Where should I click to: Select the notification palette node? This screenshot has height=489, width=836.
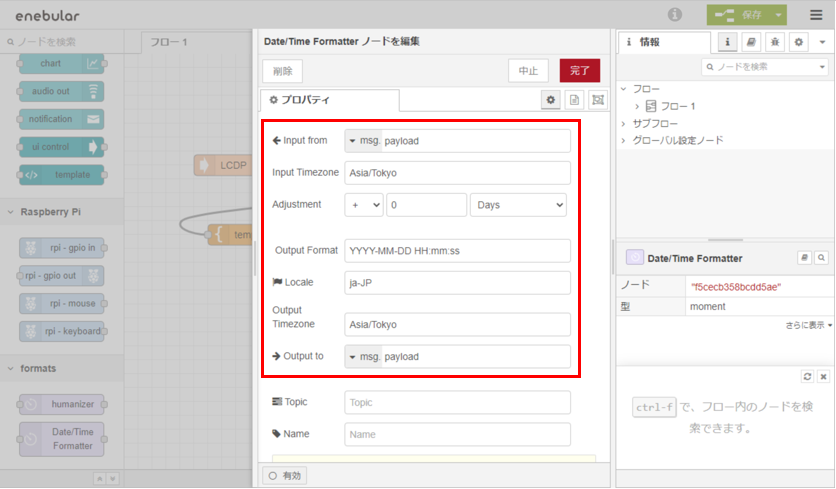pyautogui.click(x=61, y=119)
